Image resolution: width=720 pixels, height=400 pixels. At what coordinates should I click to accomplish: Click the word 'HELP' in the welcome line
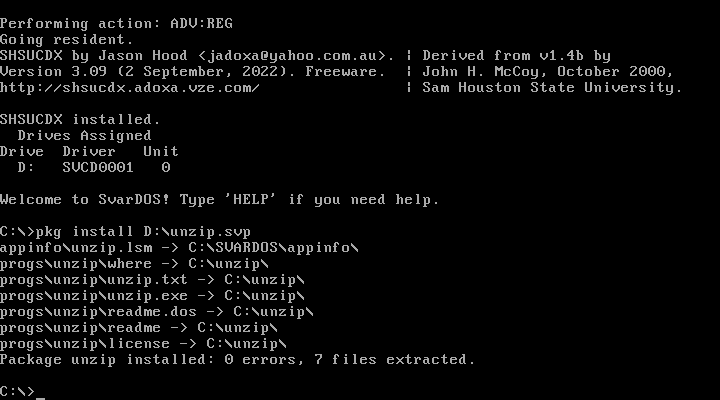260,199
